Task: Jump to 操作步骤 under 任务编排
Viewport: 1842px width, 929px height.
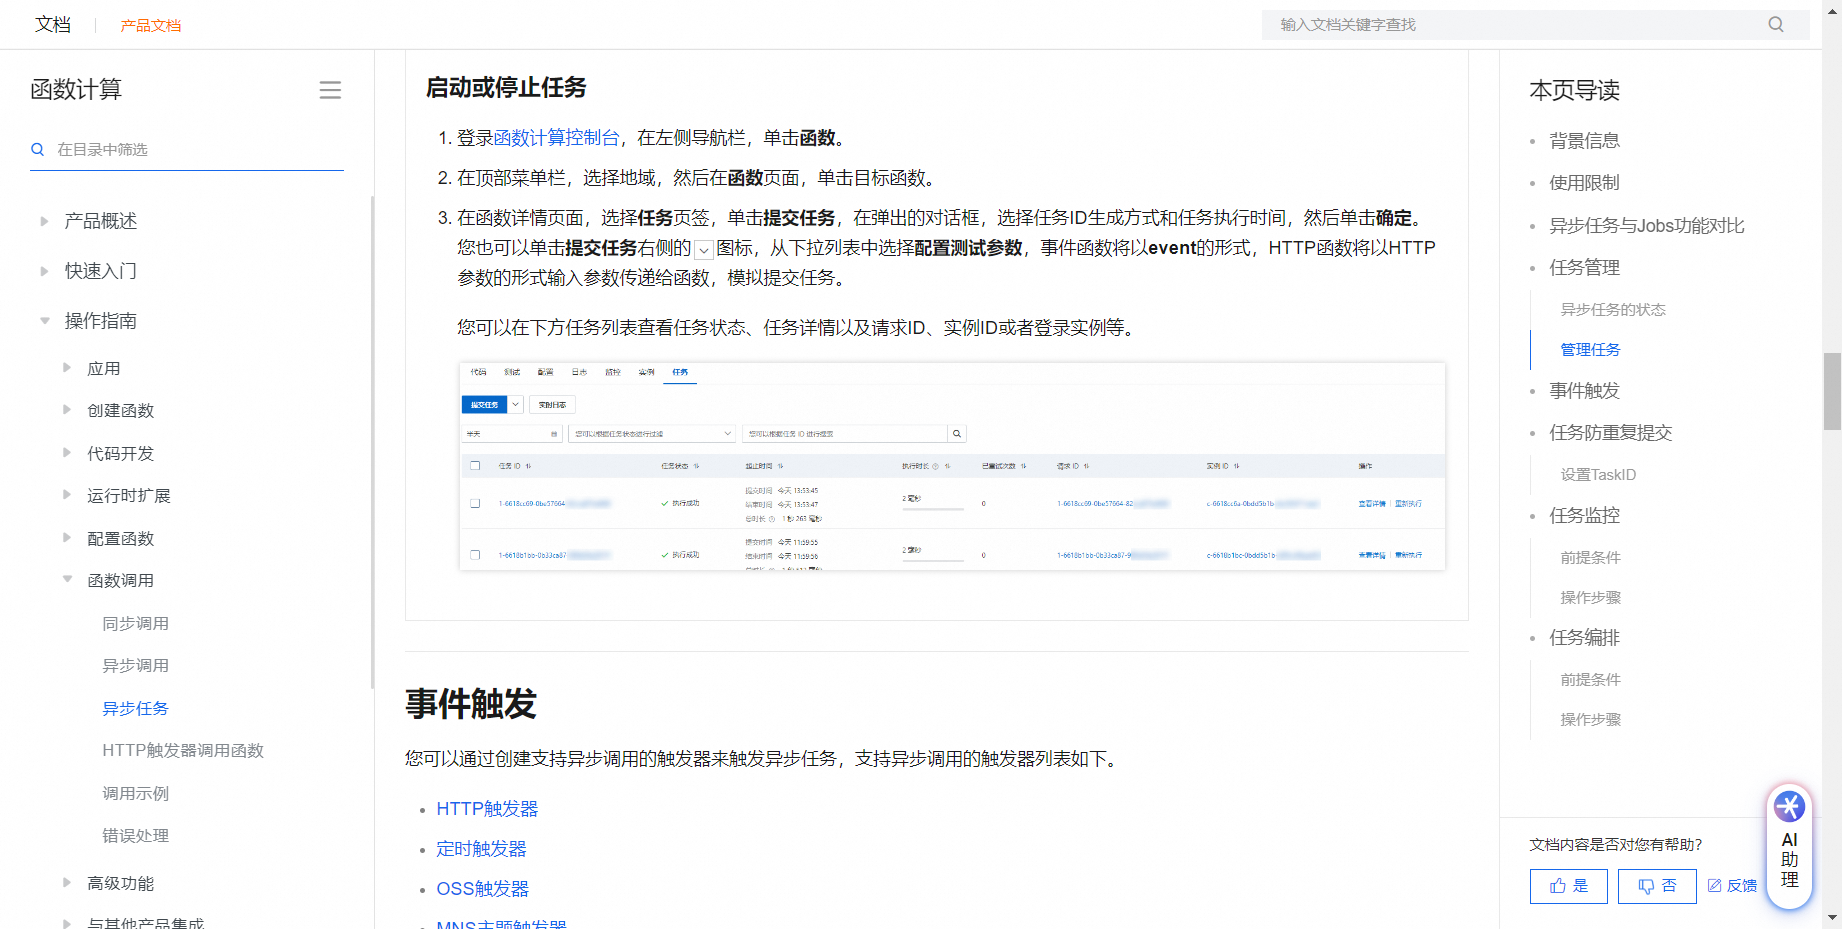Action: tap(1590, 720)
